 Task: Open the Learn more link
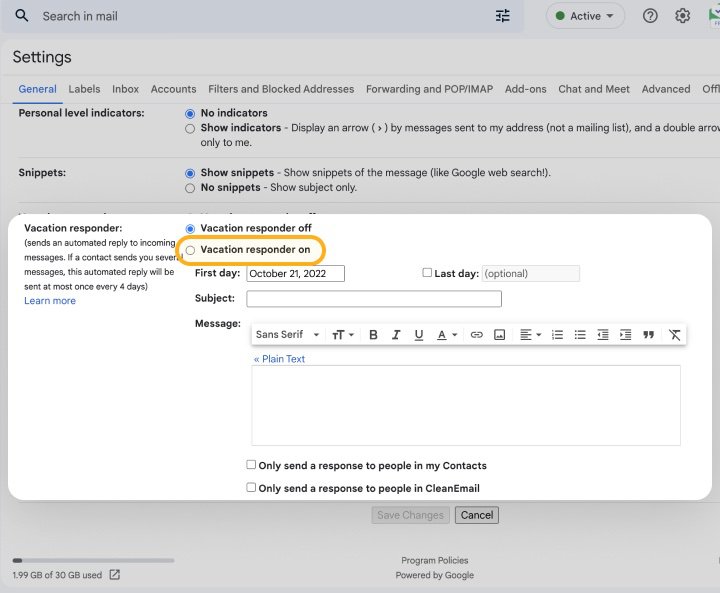[50, 301]
